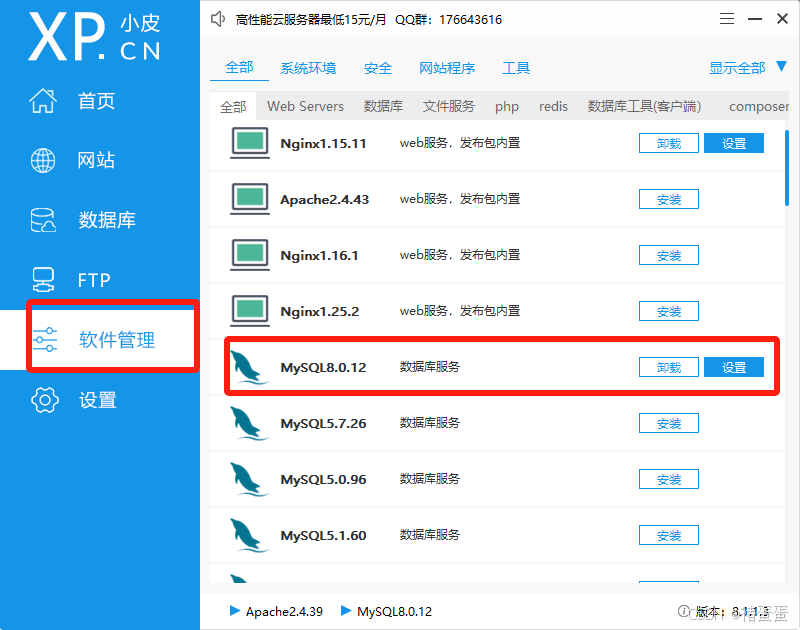Minimize the window

(755, 19)
